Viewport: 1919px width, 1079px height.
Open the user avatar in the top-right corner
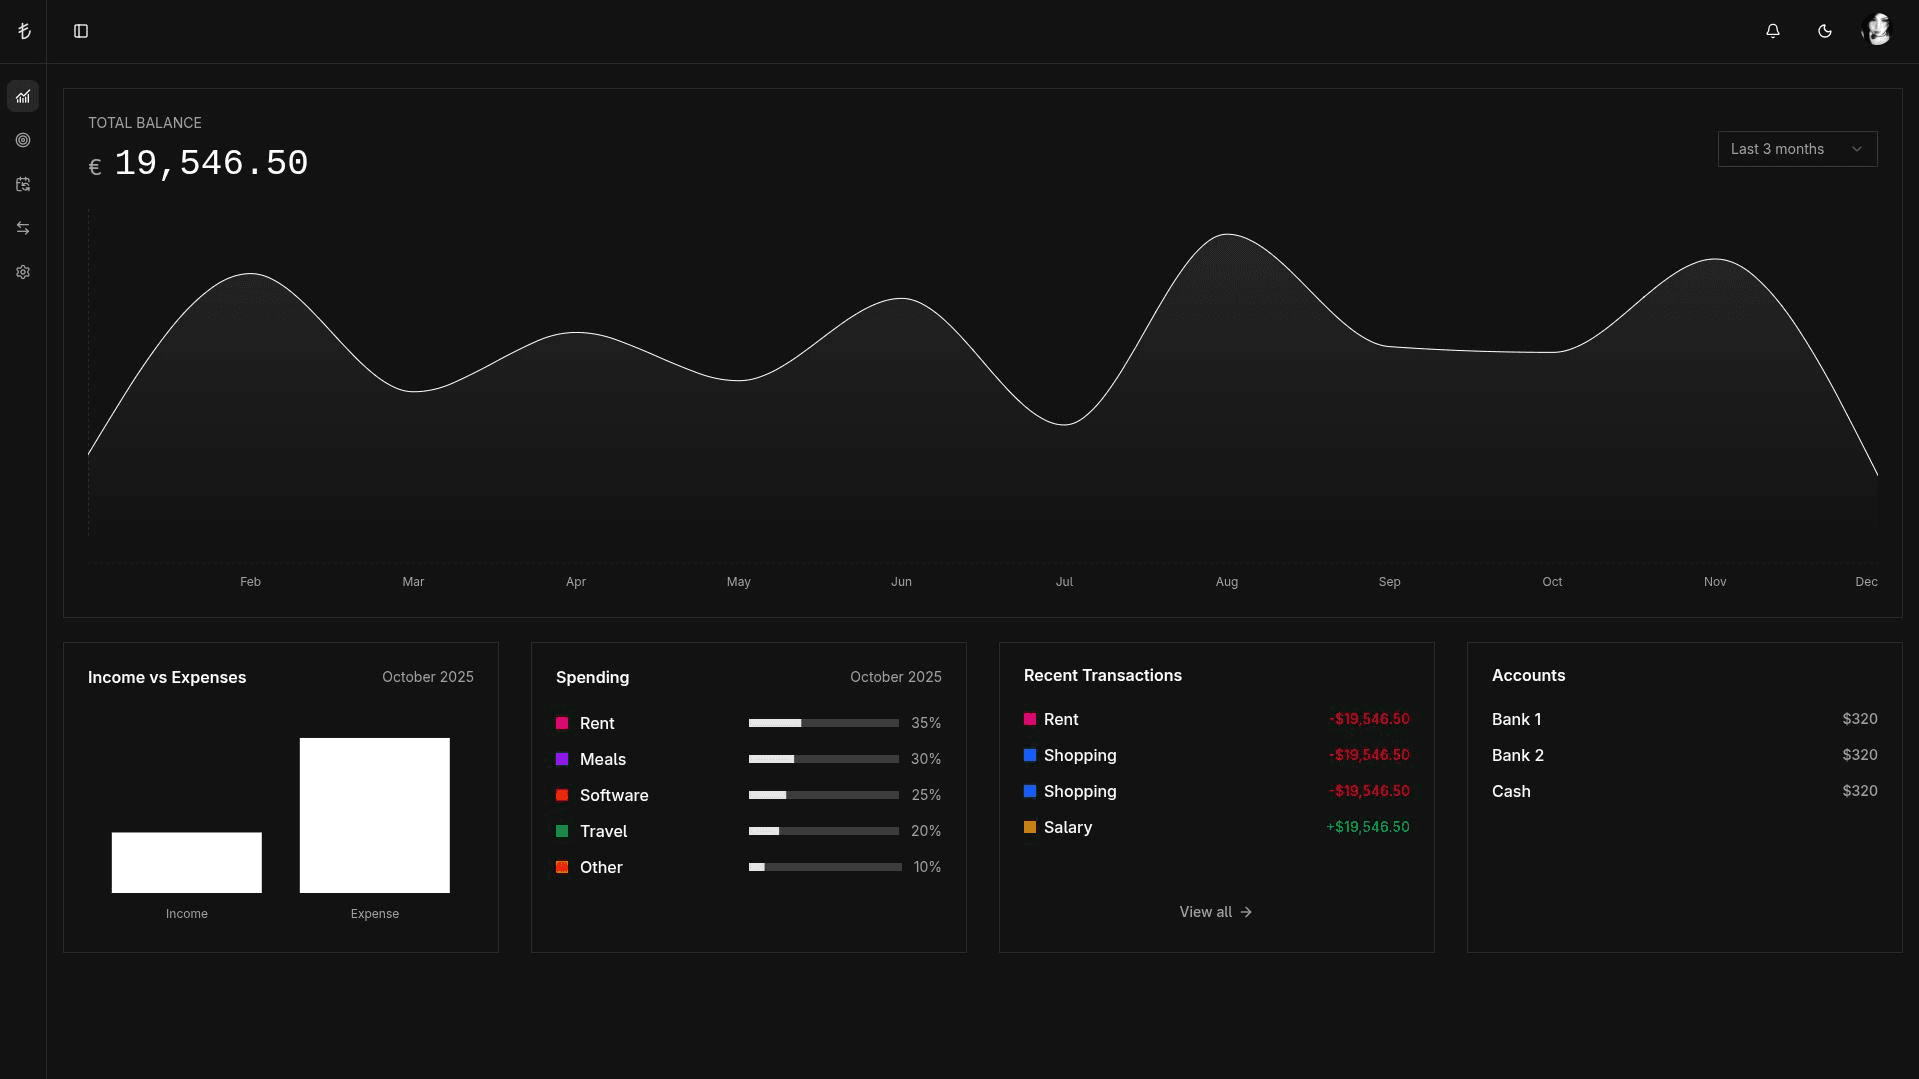(1878, 29)
